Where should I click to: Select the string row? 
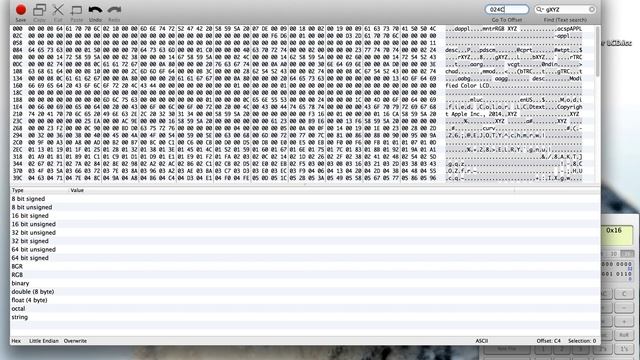tap(305, 317)
